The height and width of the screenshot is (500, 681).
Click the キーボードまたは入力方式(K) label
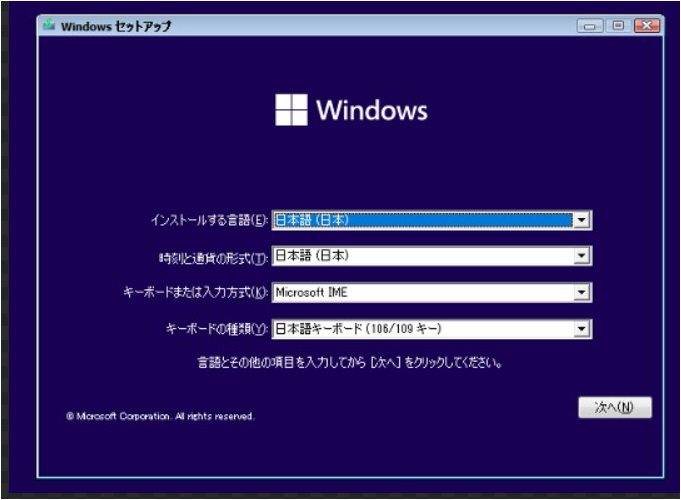point(195,292)
